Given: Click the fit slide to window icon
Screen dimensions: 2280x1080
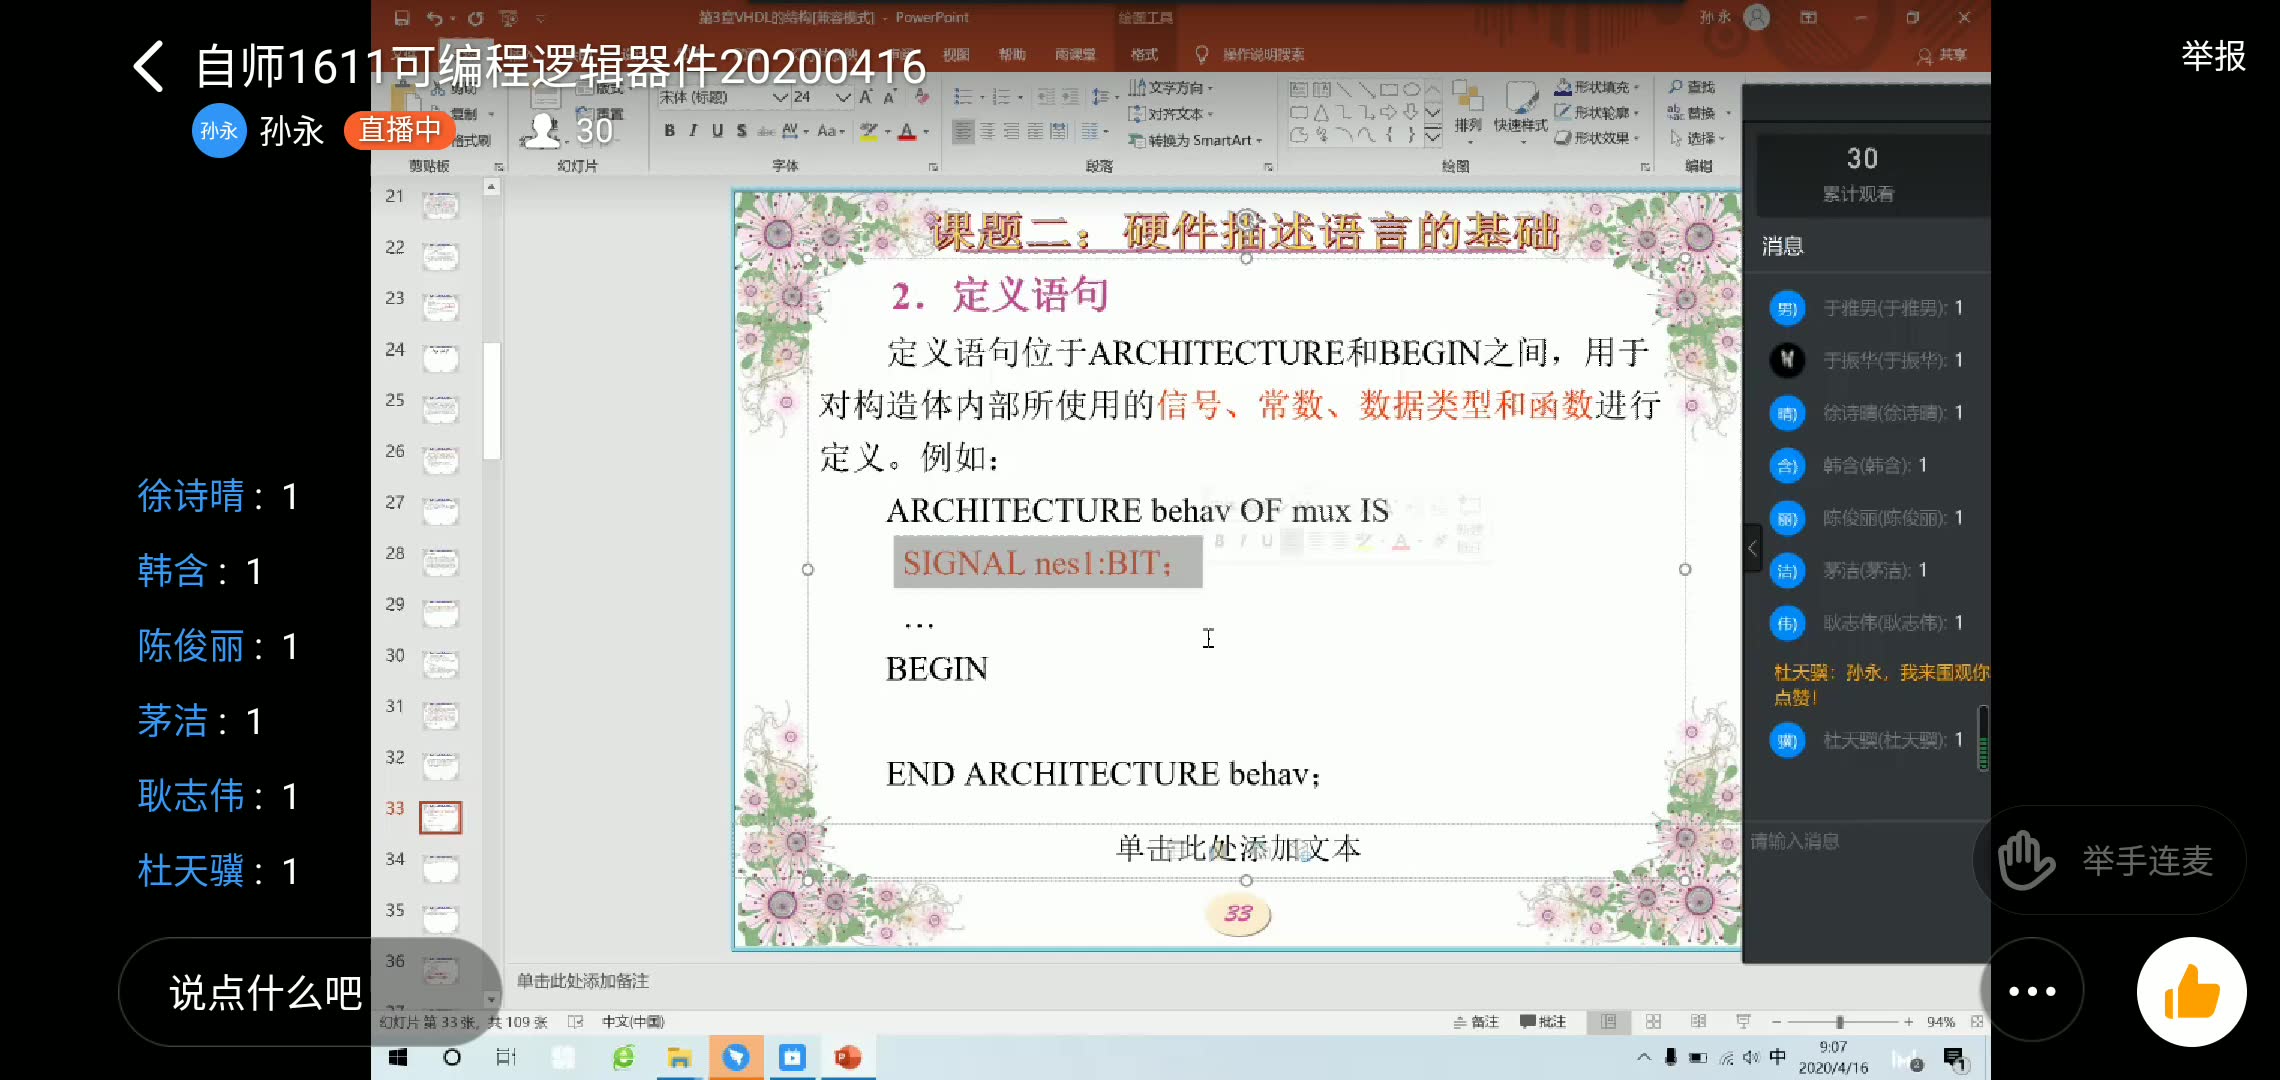Looking at the screenshot, I should 1976,1022.
